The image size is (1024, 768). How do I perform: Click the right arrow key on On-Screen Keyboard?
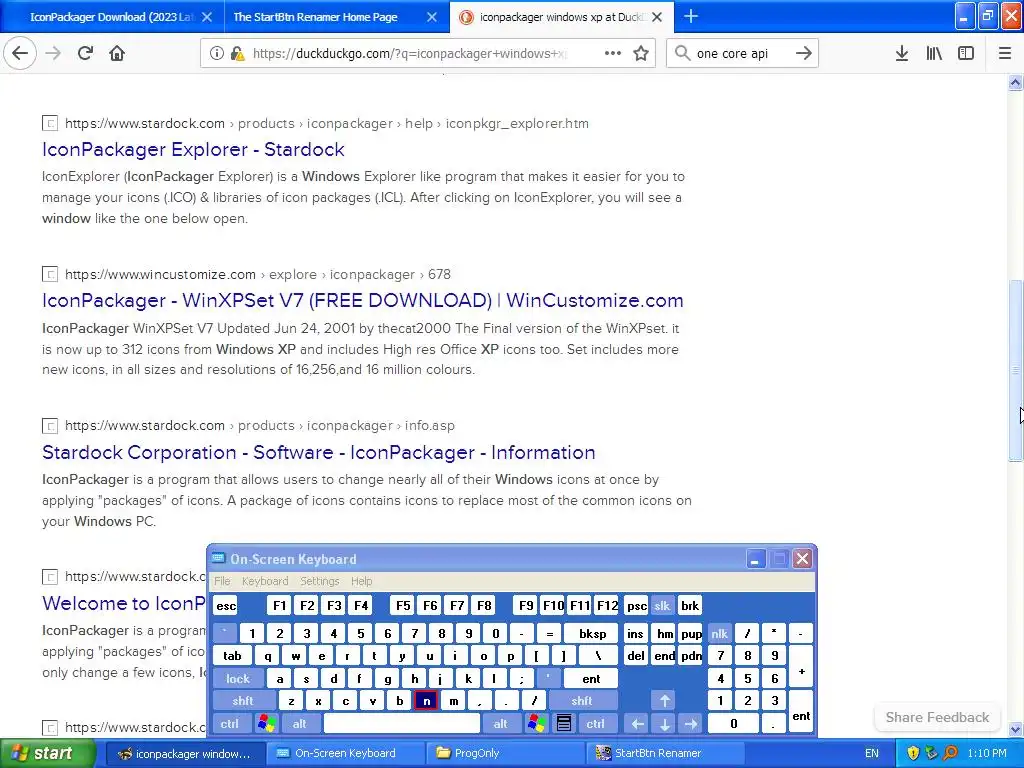tap(691, 723)
